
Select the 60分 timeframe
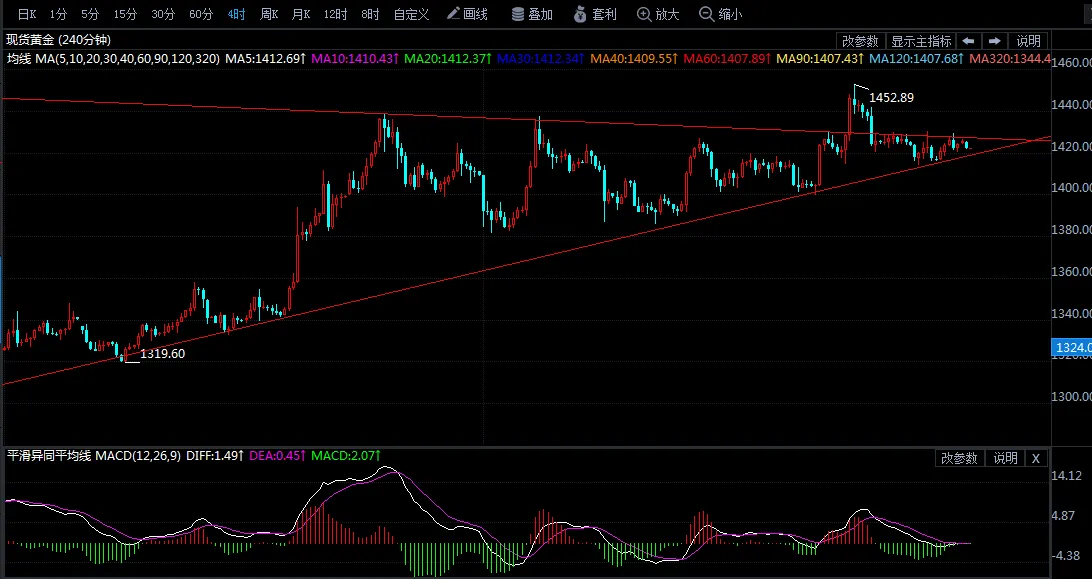(x=201, y=14)
